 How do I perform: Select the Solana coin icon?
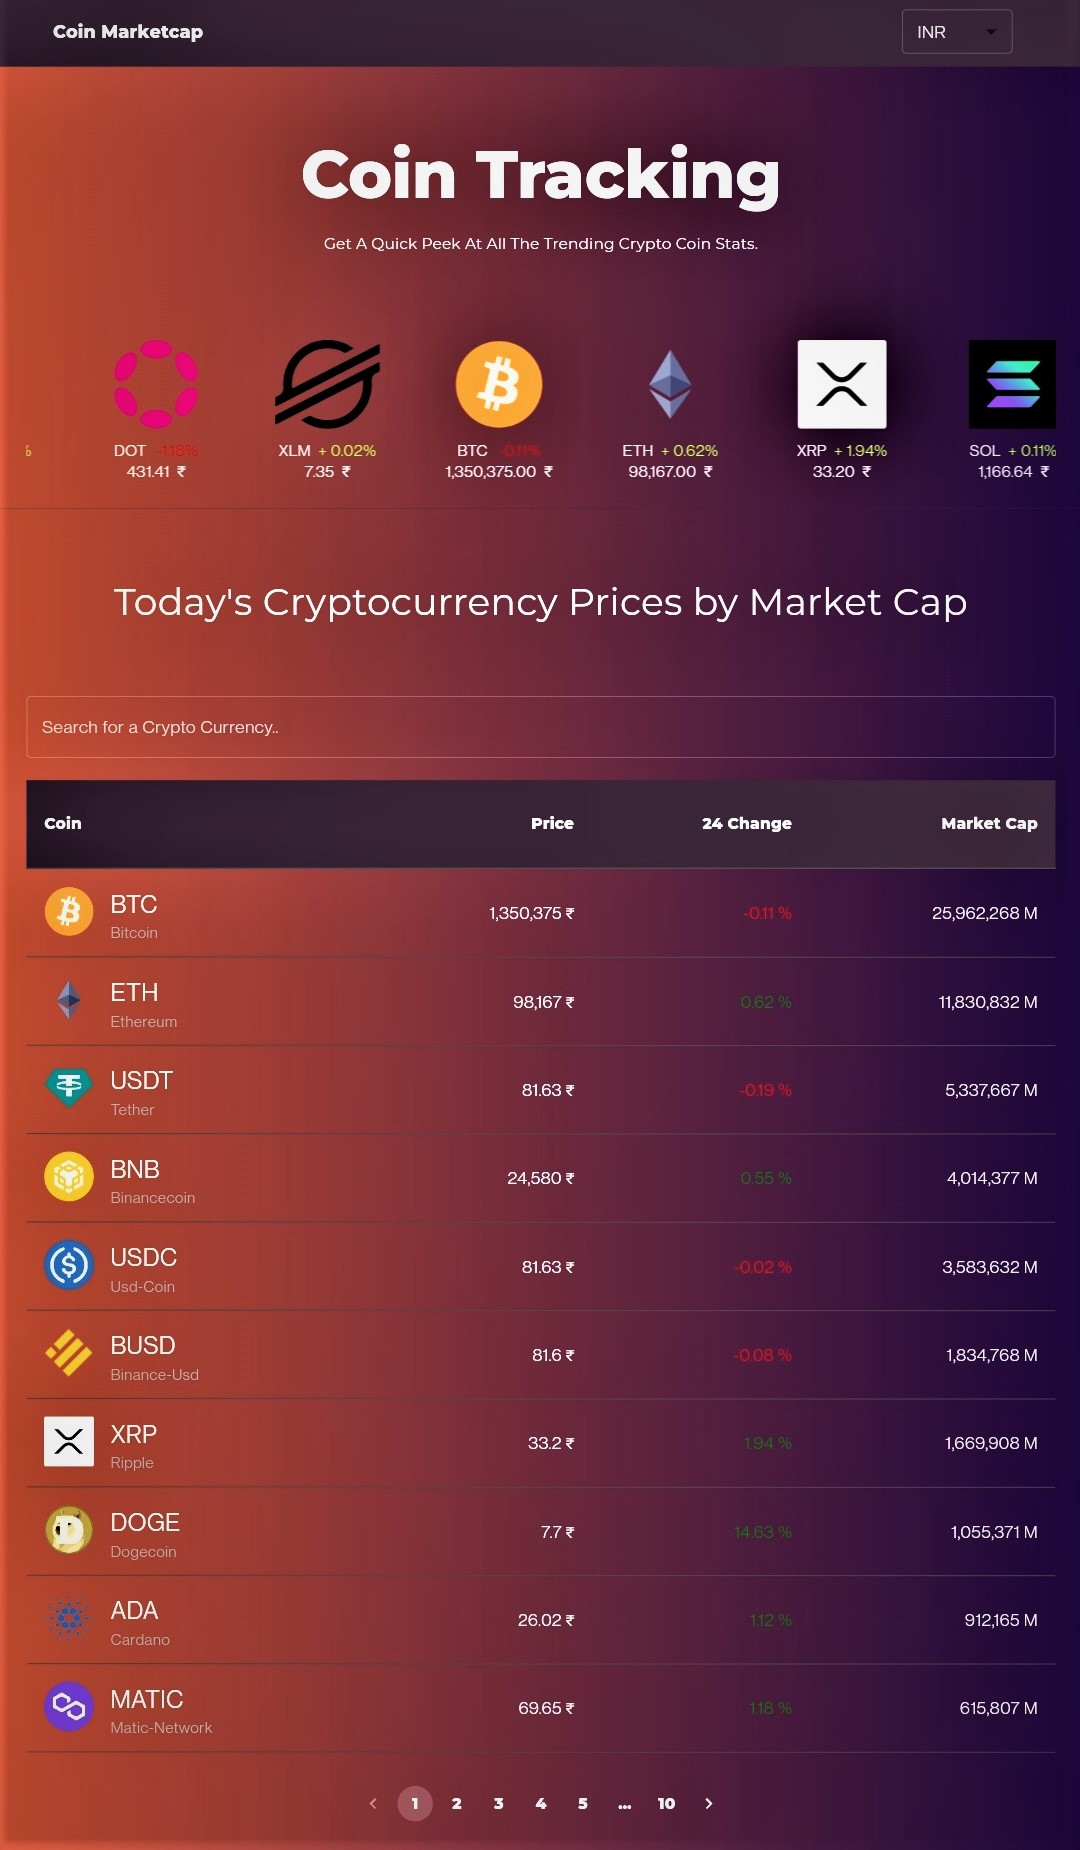[x=1012, y=383]
